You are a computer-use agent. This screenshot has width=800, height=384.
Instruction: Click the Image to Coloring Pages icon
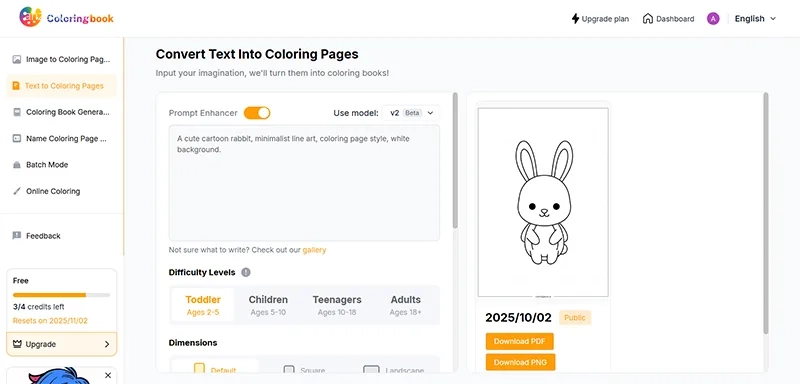[17, 59]
